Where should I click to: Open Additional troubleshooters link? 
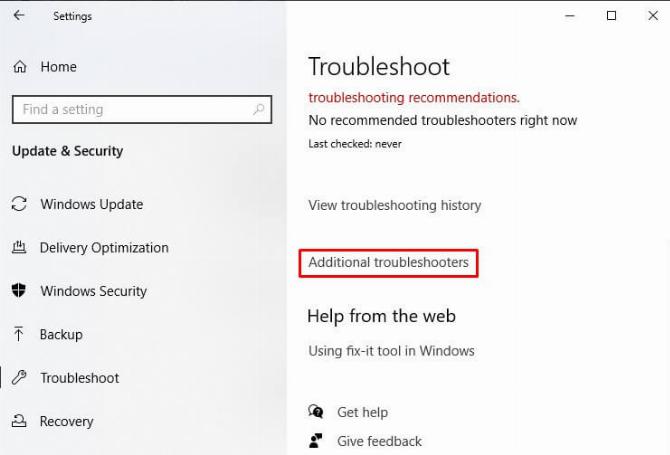(388, 262)
